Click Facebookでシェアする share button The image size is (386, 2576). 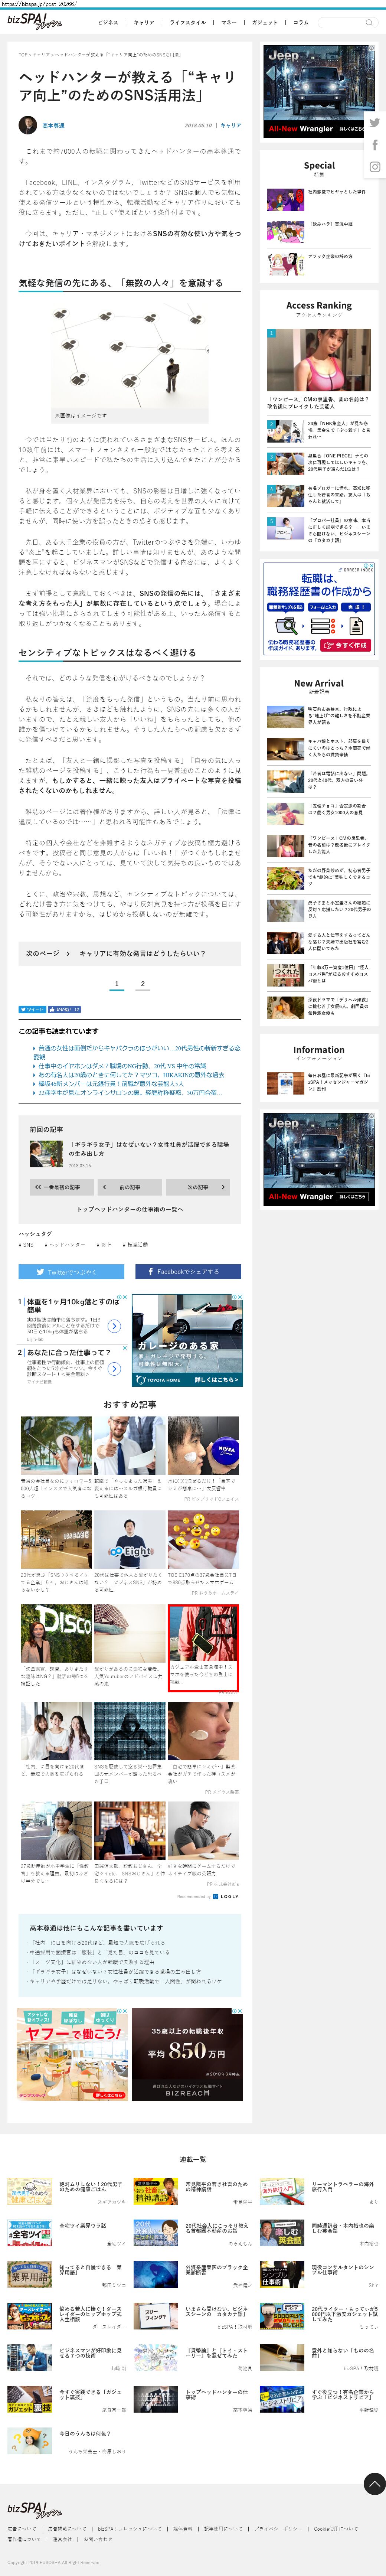pyautogui.click(x=188, y=1272)
